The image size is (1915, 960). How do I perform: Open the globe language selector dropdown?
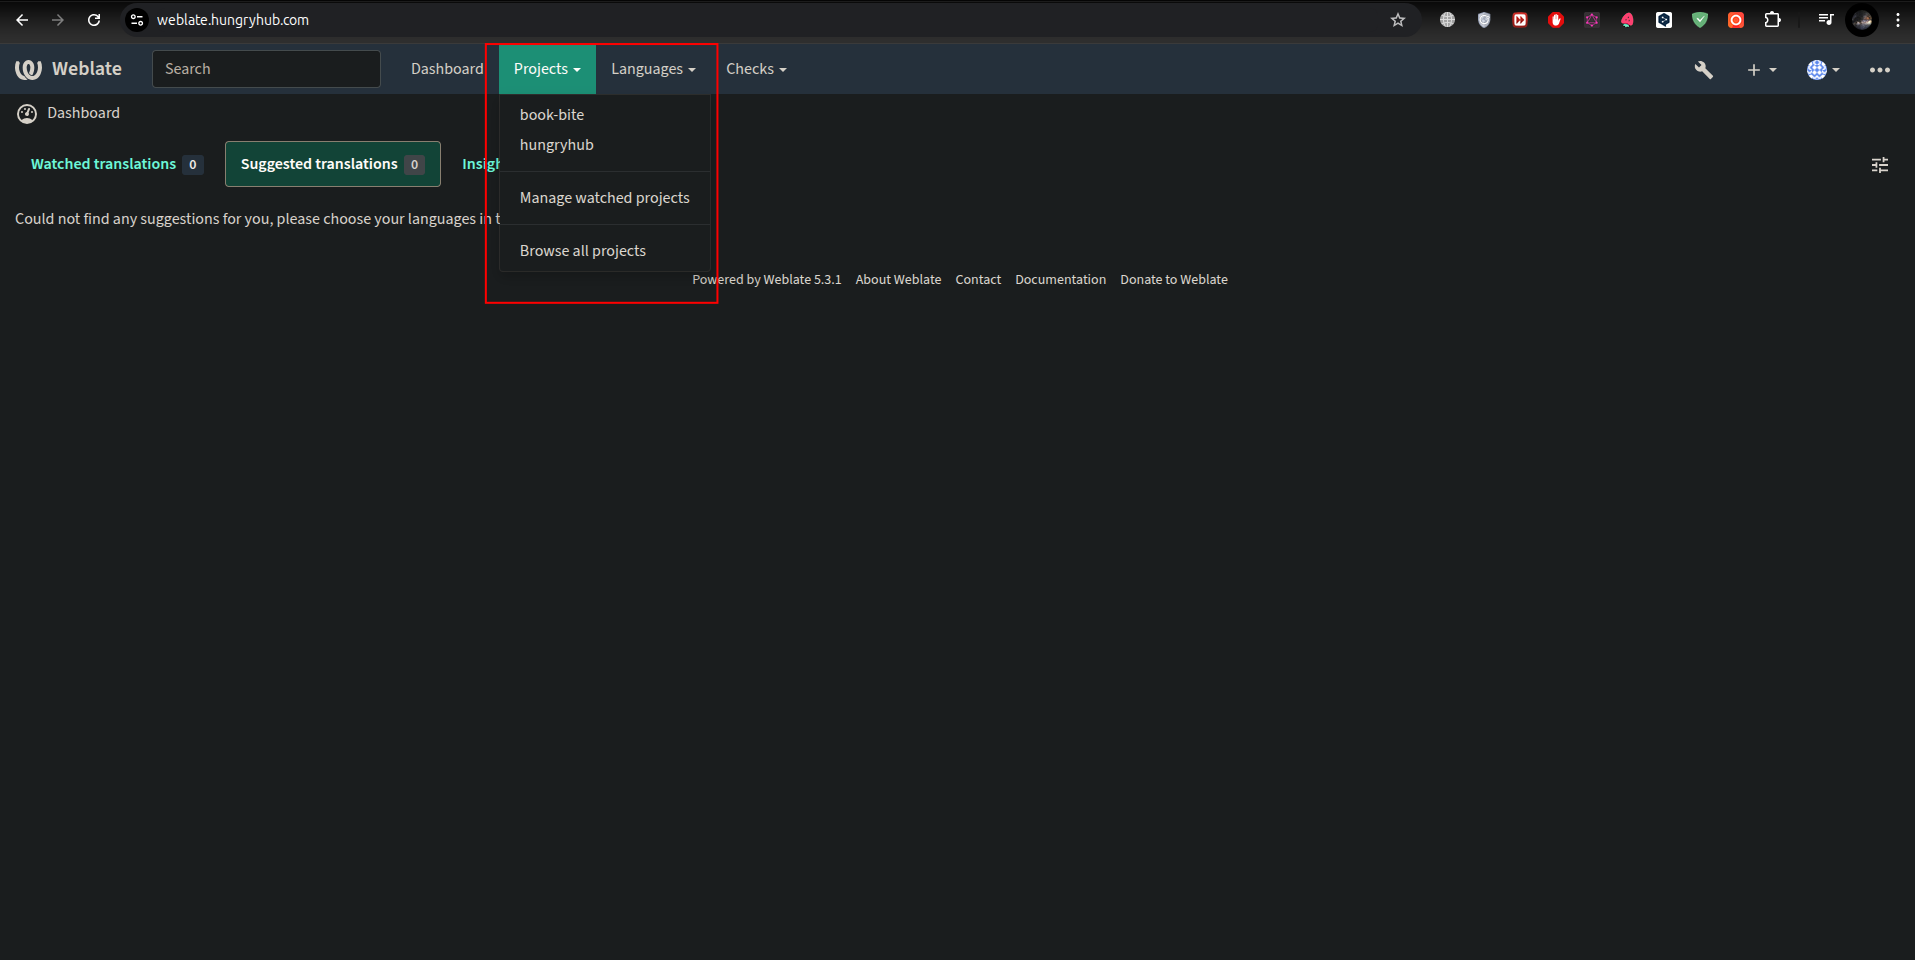[1822, 70]
